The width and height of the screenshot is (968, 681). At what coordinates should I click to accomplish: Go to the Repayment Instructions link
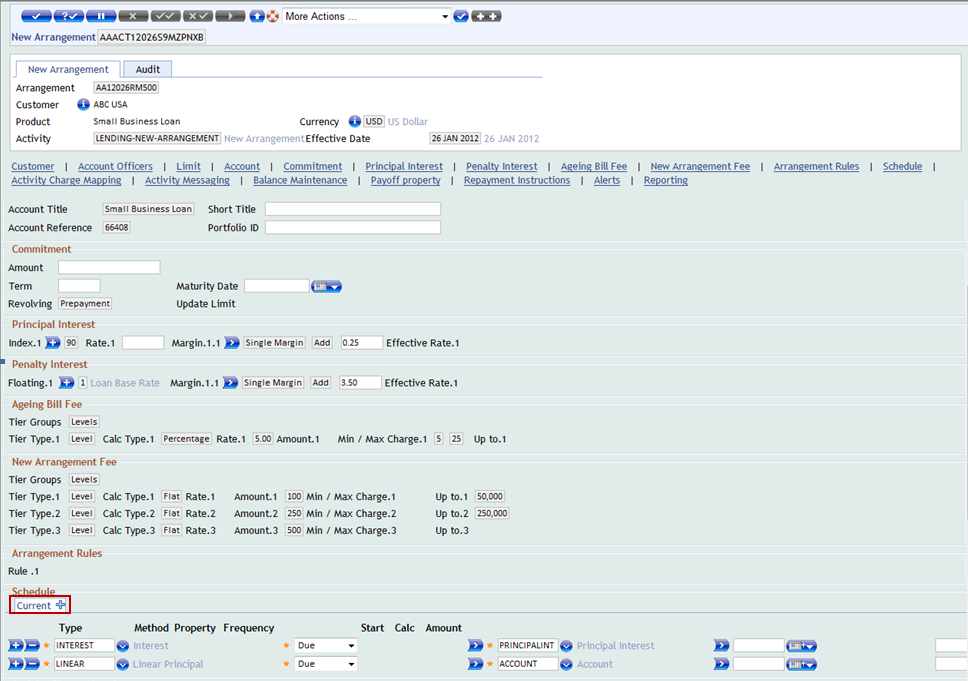[517, 180]
